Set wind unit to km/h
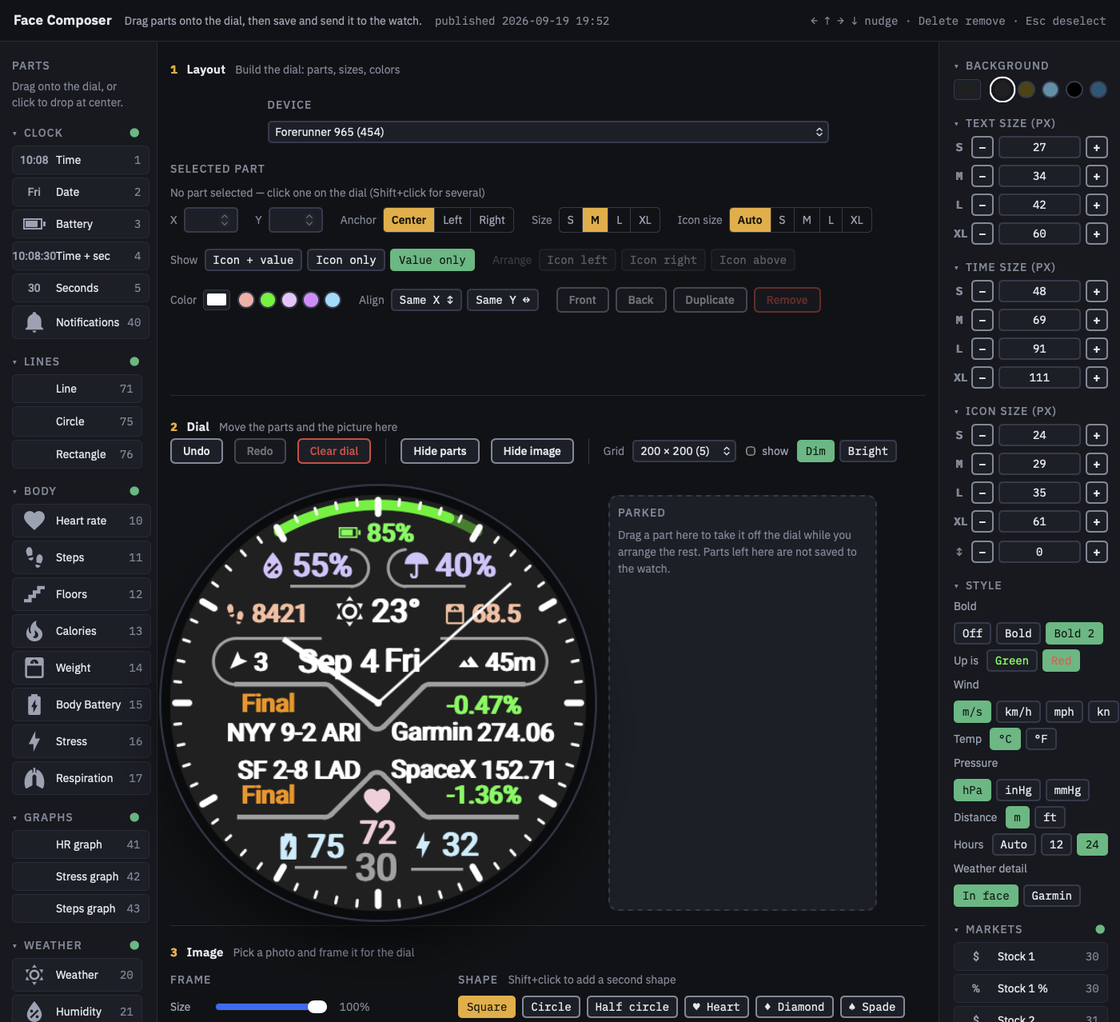1120x1022 pixels. pos(1018,712)
